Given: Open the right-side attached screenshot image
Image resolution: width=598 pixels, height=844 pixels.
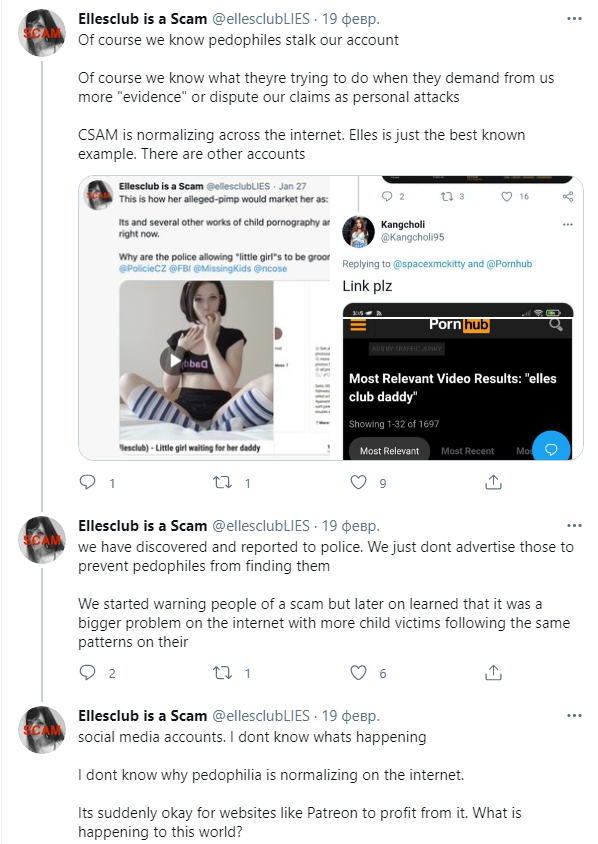Looking at the screenshot, I should (x=471, y=318).
